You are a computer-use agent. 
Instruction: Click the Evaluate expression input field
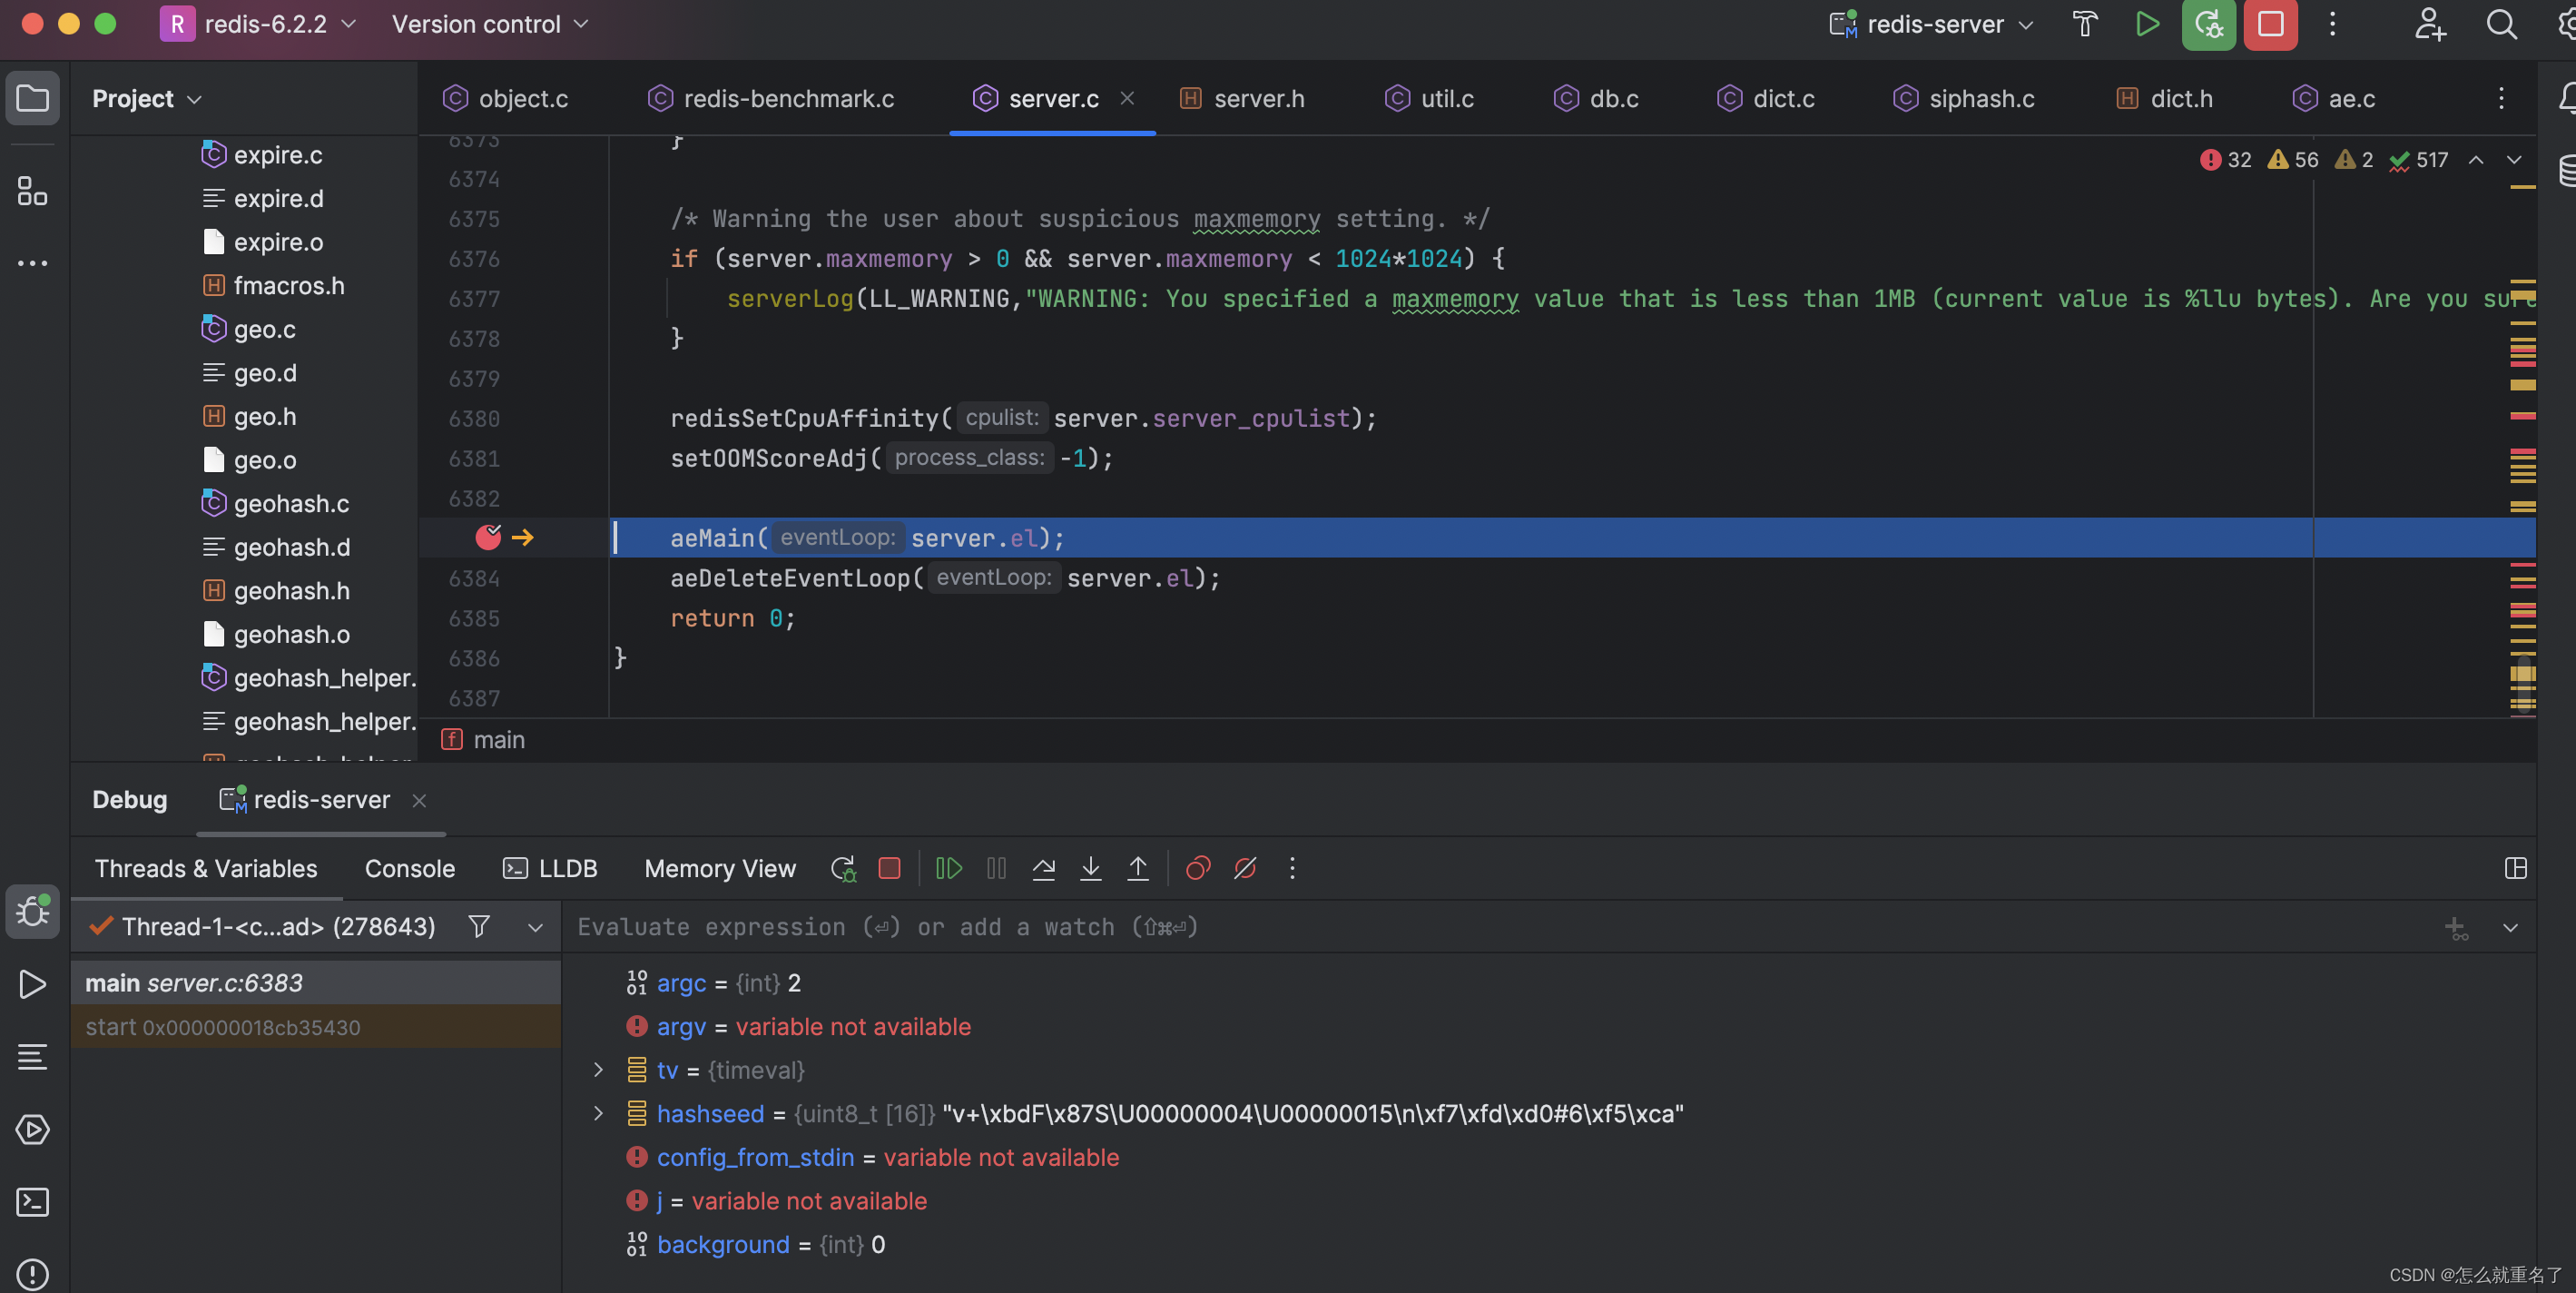[1500, 927]
